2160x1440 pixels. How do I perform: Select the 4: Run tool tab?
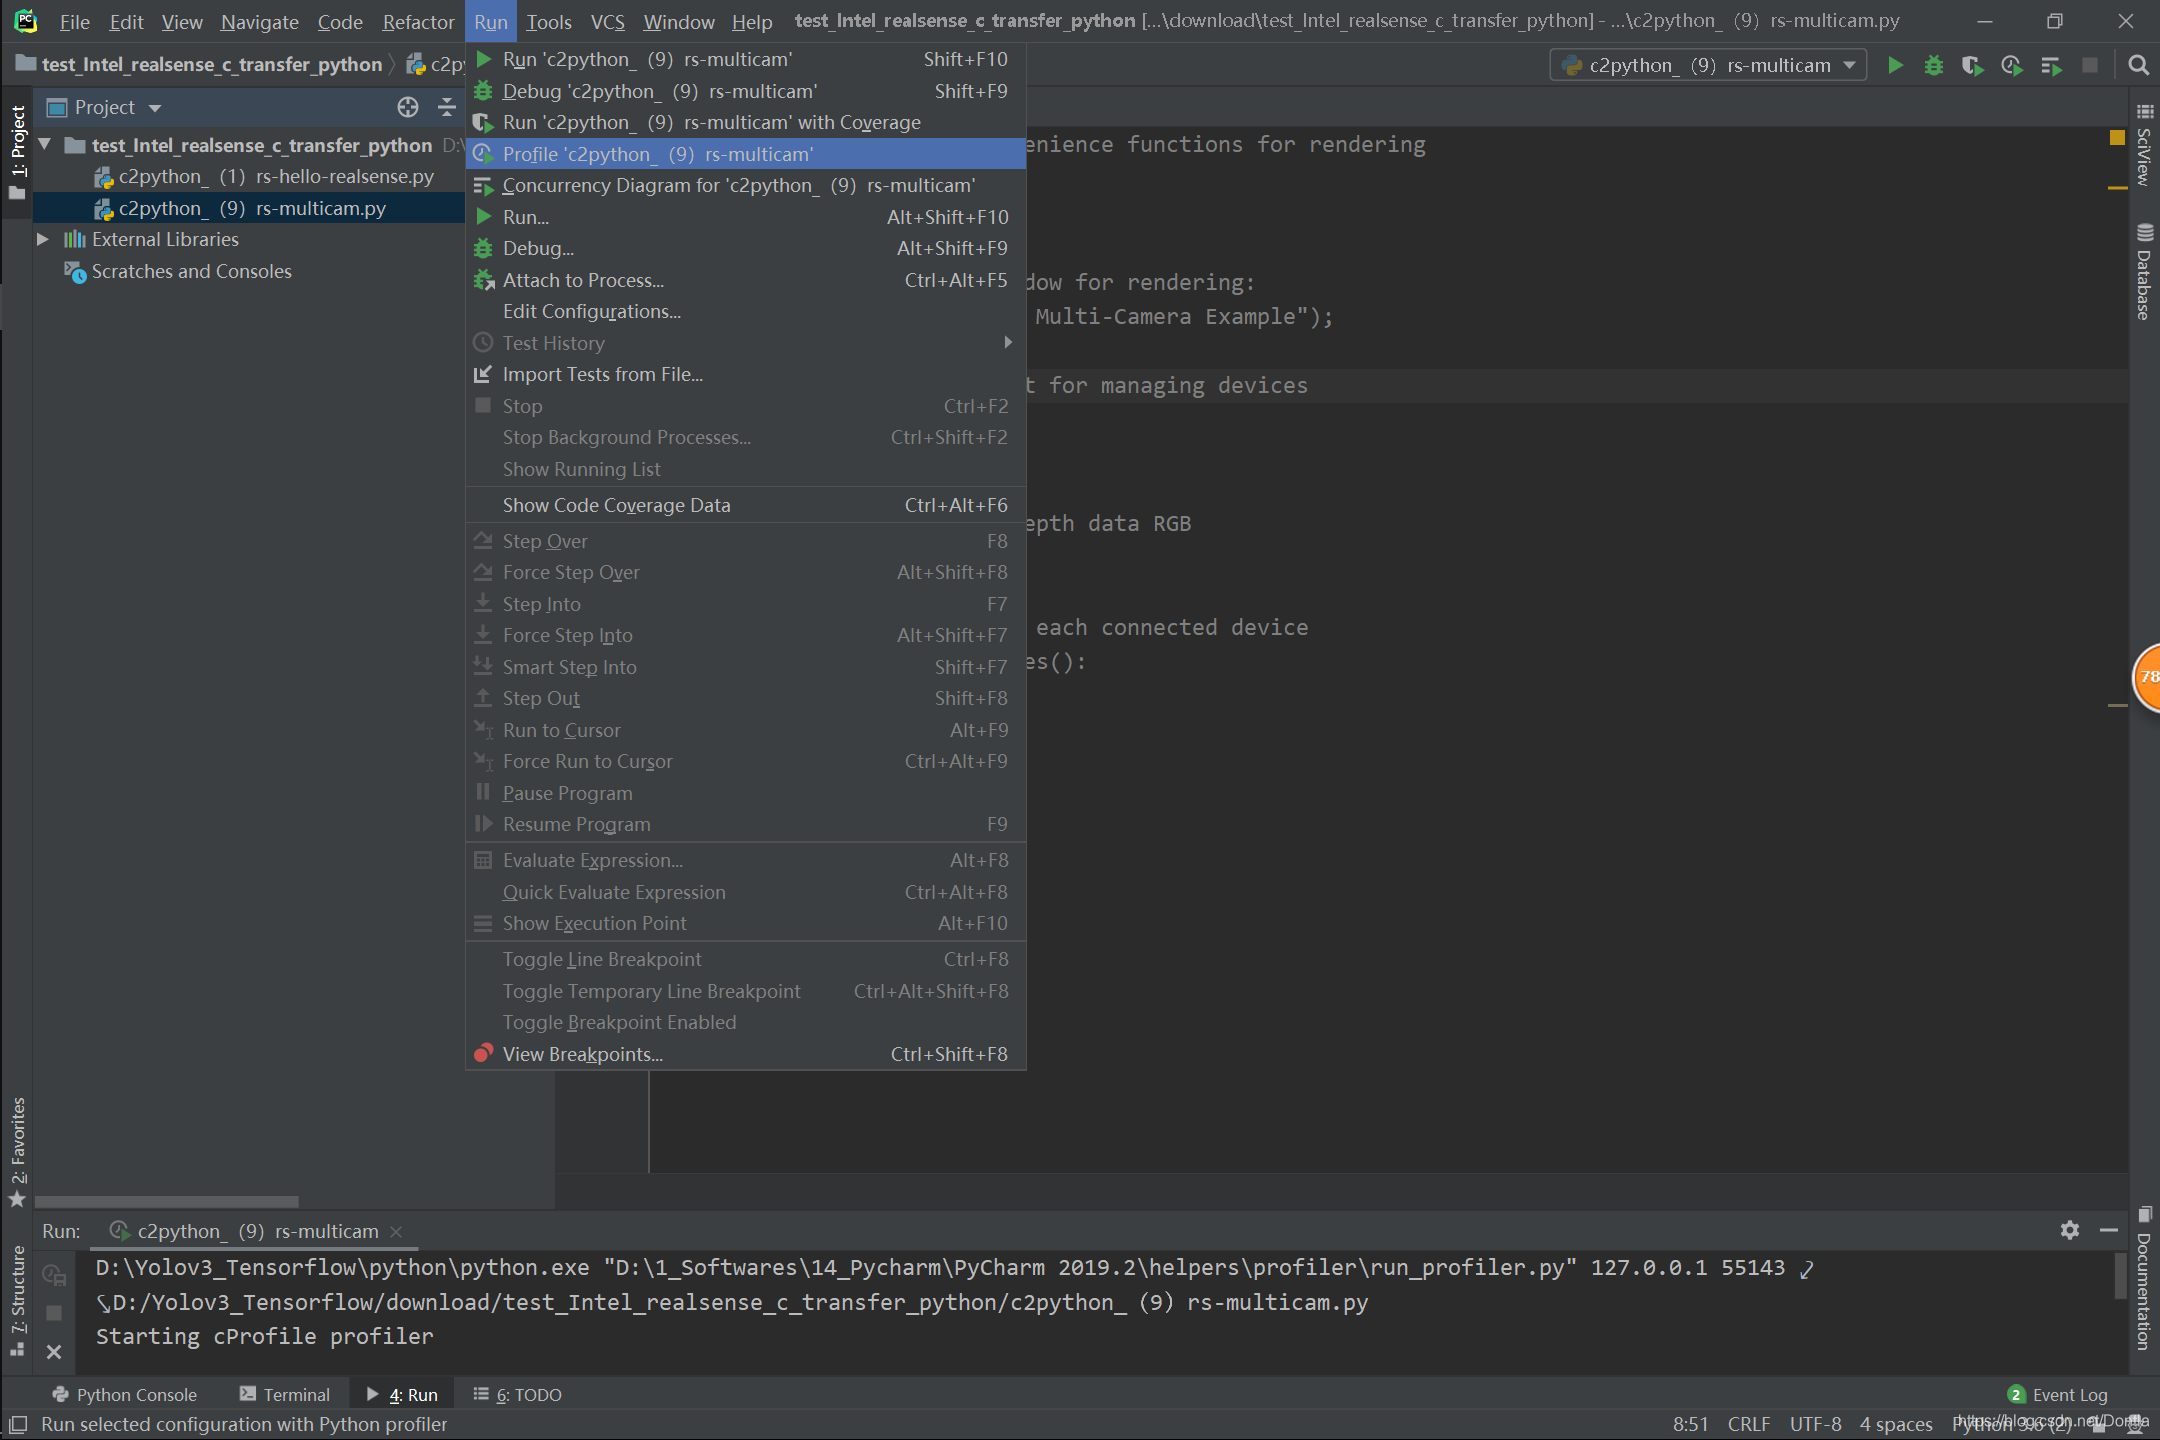point(402,1394)
